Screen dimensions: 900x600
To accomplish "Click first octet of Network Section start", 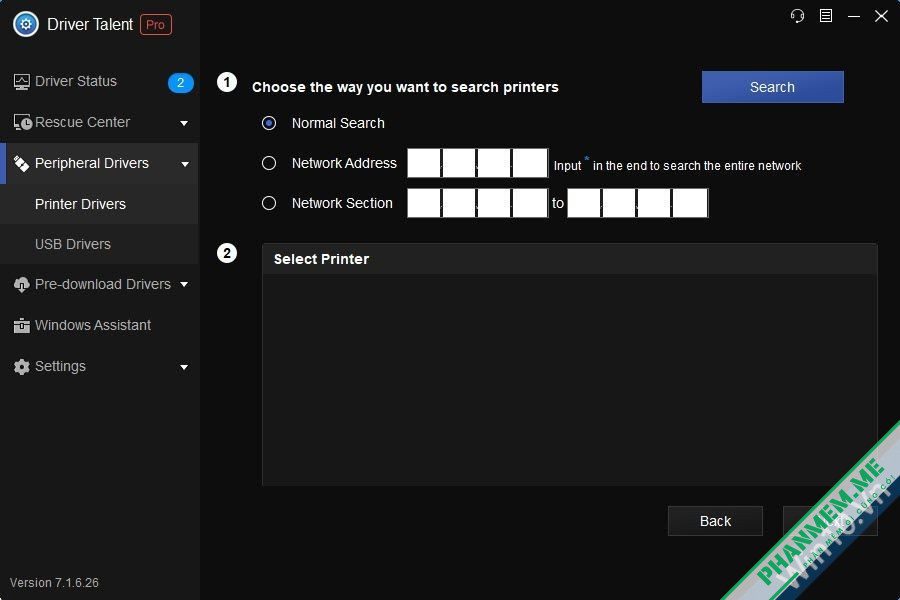I will pos(424,203).
